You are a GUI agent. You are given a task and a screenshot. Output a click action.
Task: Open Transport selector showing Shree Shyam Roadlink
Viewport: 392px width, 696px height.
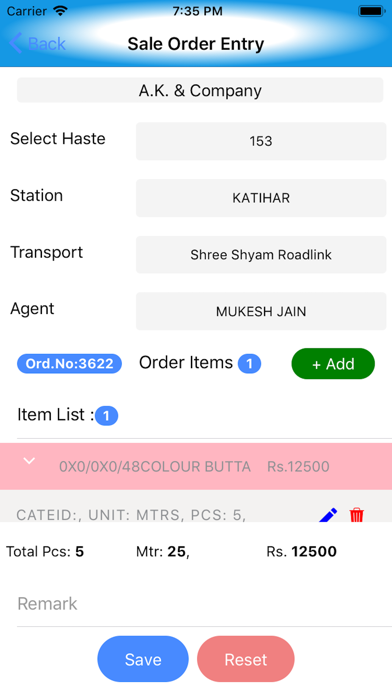(x=261, y=255)
